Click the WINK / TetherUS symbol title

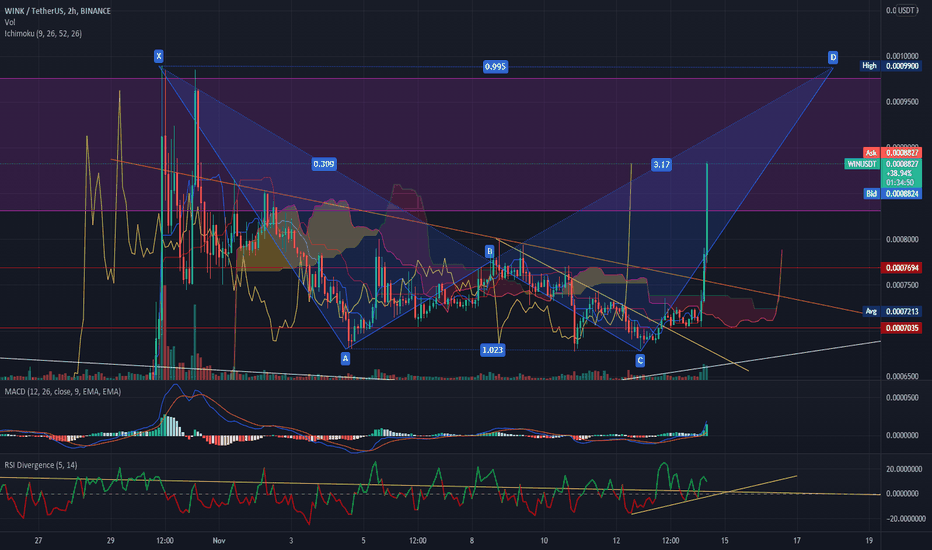click(58, 11)
